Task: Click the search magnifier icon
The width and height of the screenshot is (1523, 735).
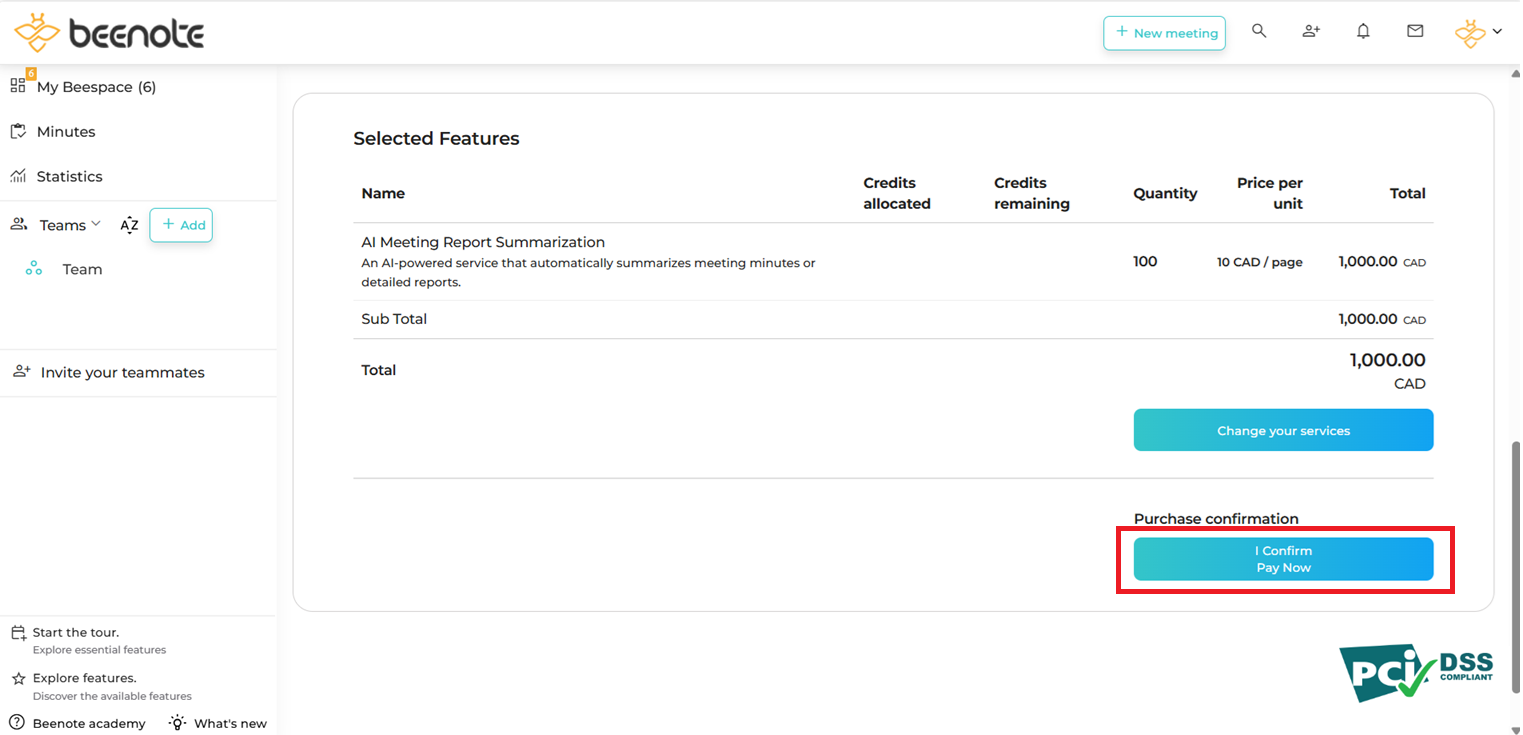Action: [x=1259, y=32]
